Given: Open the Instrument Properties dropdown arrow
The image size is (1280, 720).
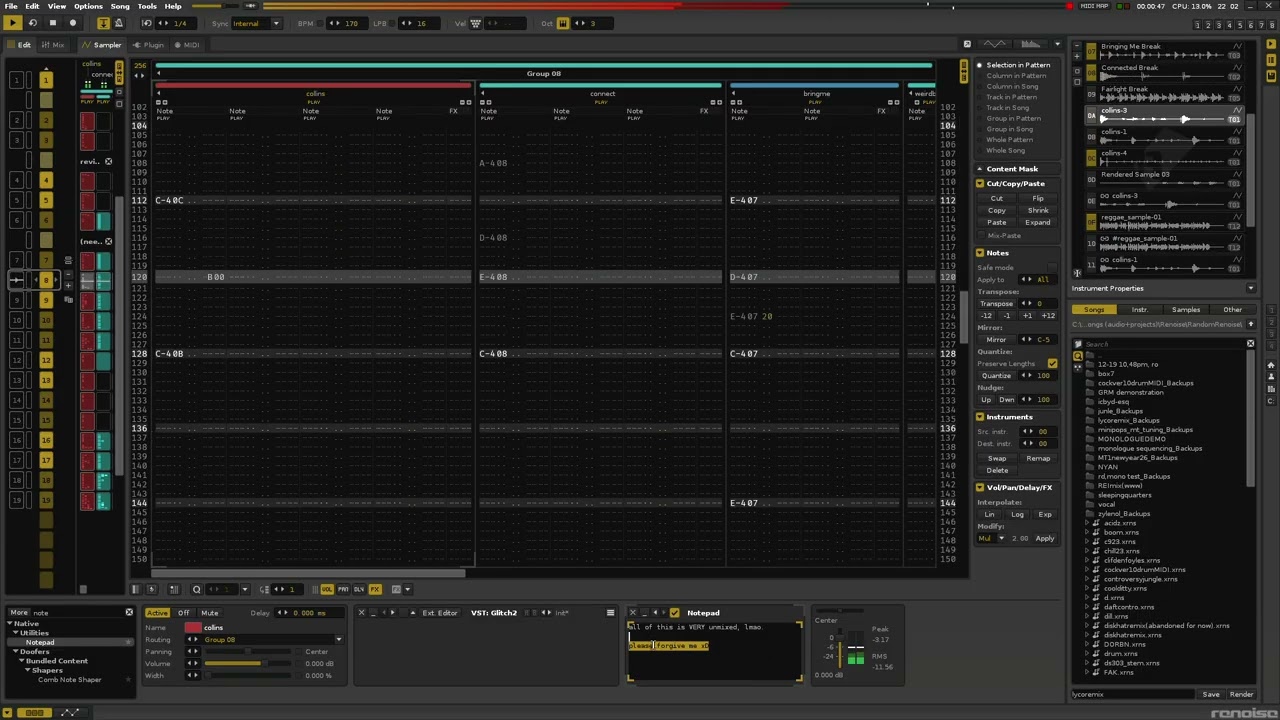Looking at the screenshot, I should click(1250, 288).
